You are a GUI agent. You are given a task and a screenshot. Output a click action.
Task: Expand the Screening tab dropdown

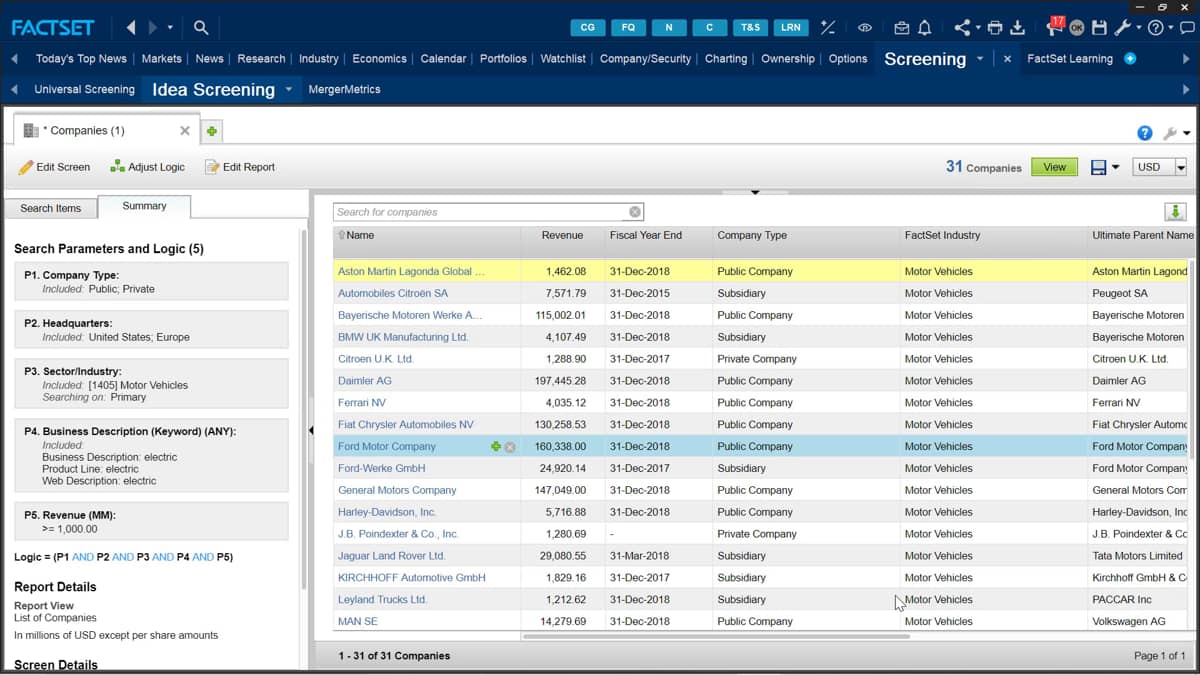980,59
